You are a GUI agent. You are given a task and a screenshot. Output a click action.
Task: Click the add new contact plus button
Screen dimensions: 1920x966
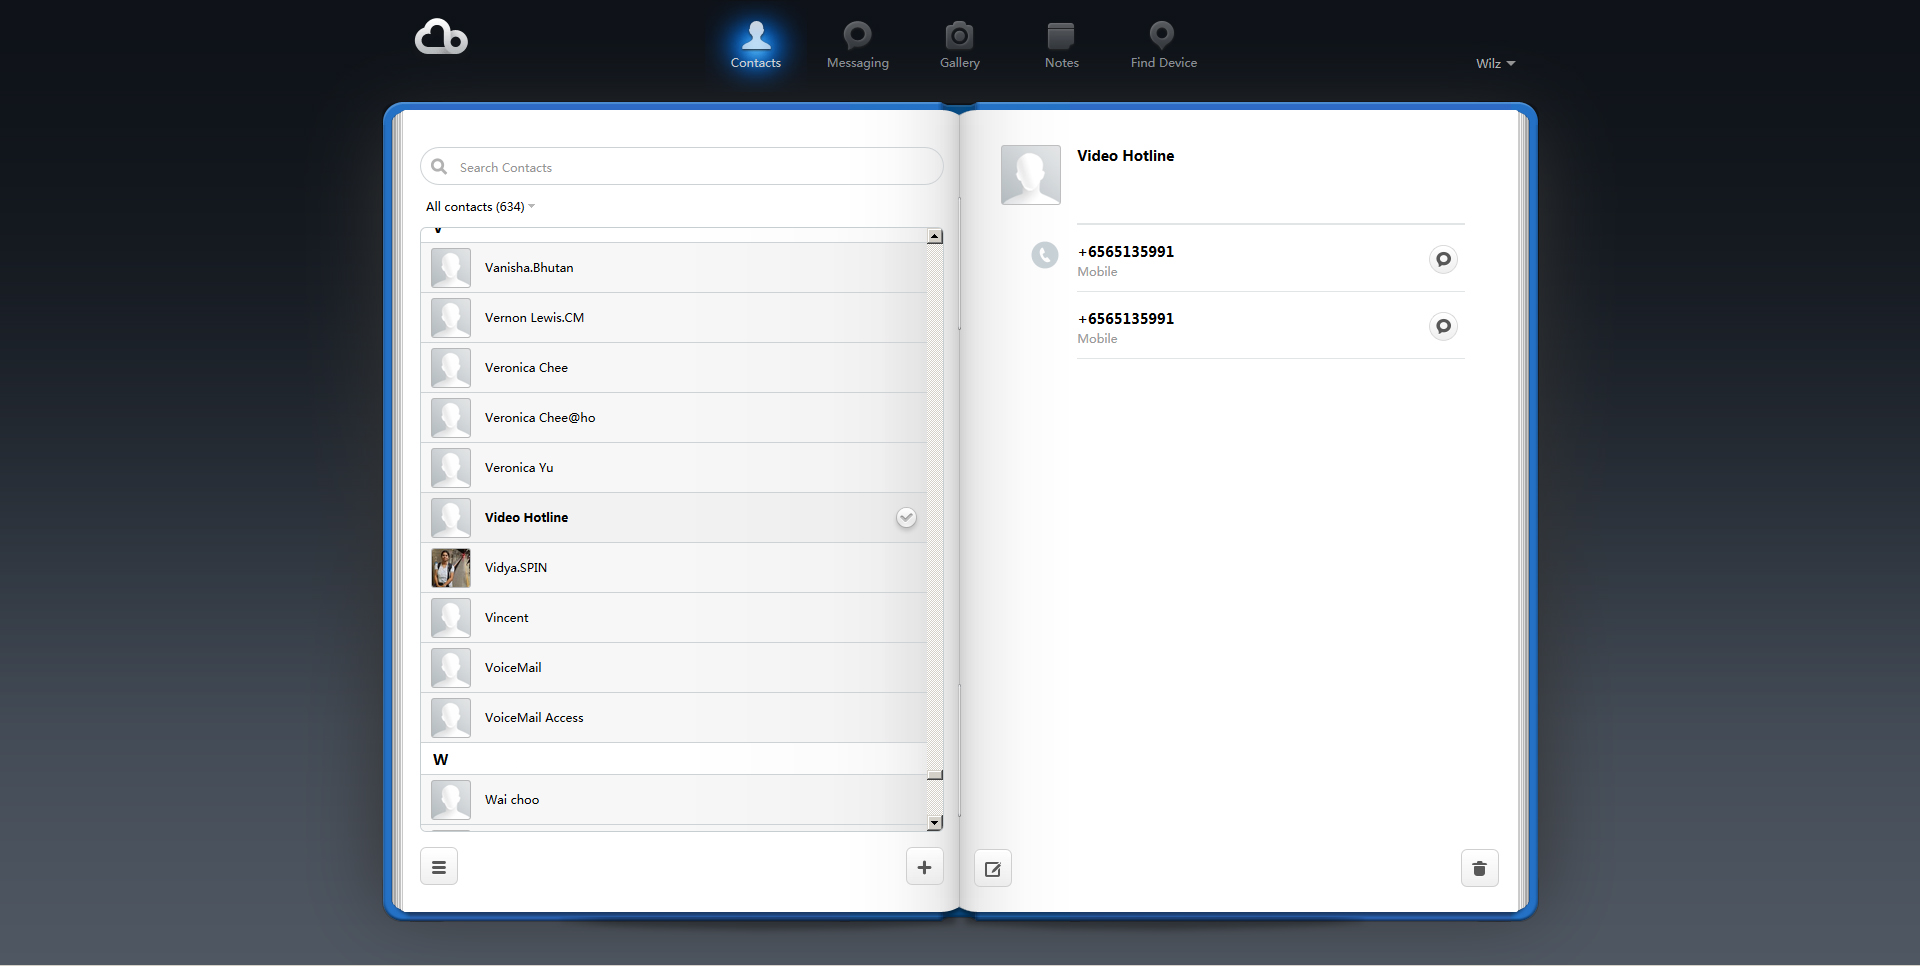point(924,867)
